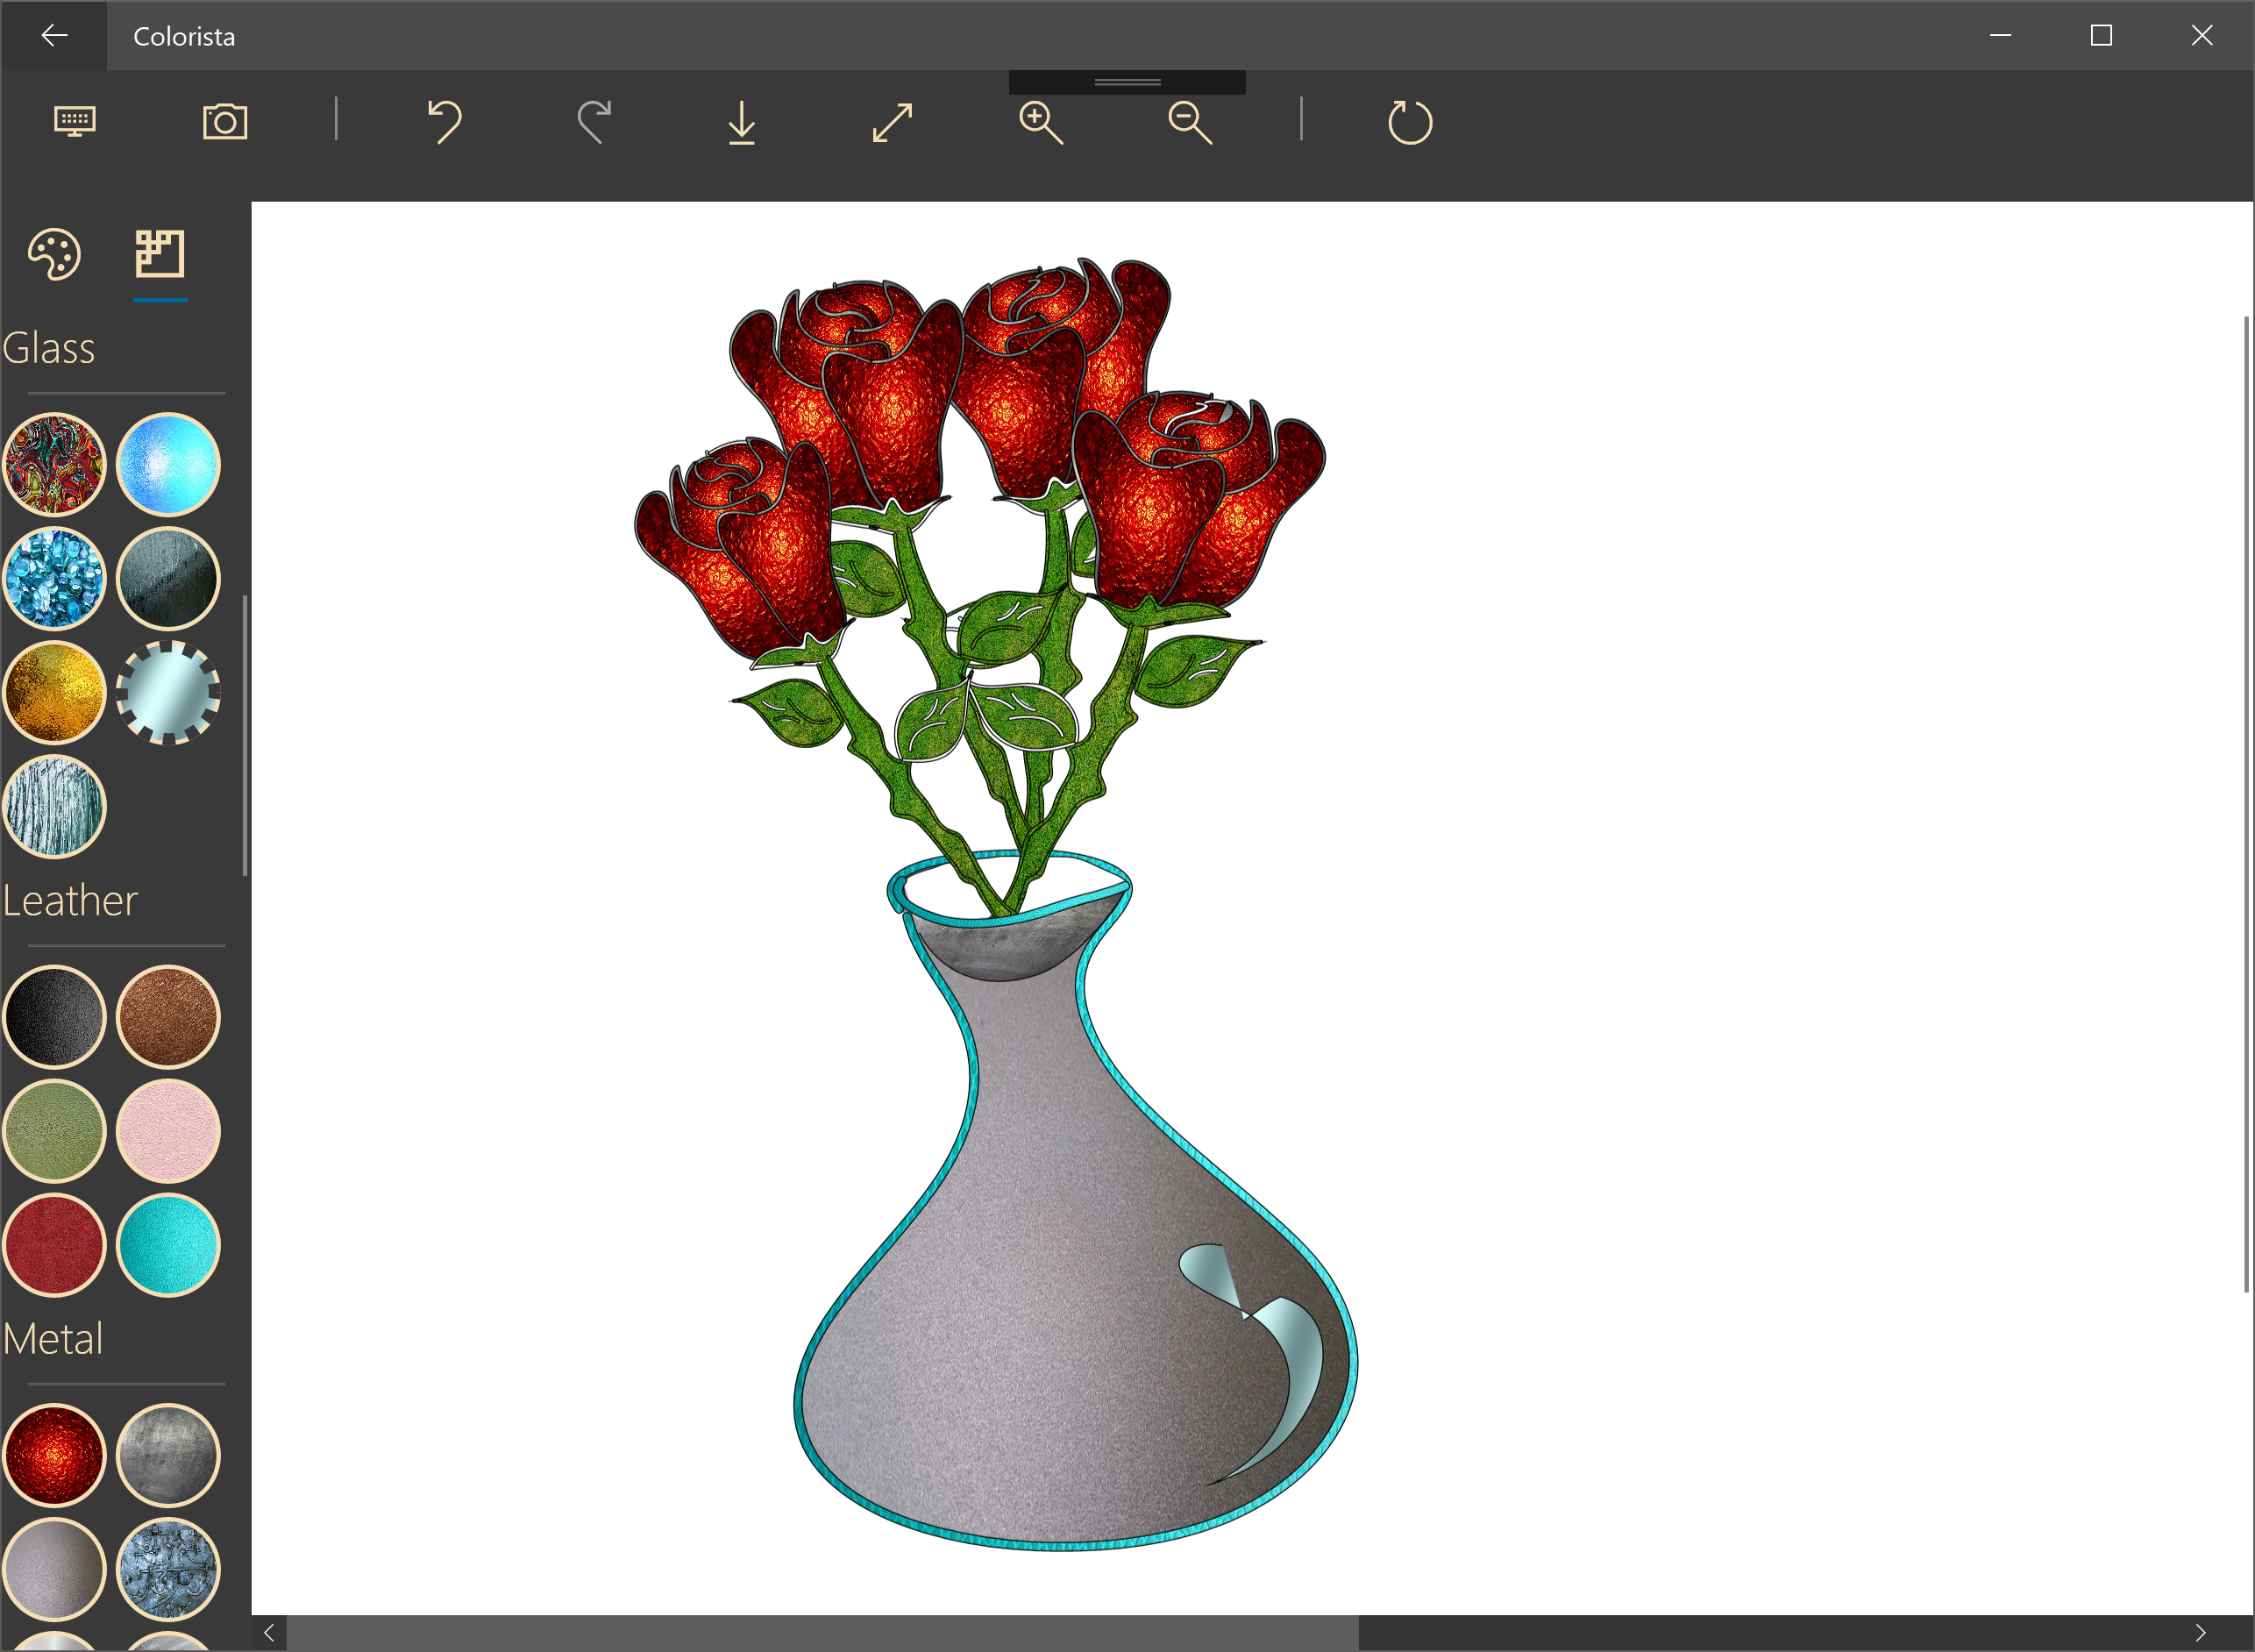Maximize the Colorista window

click(x=2101, y=36)
